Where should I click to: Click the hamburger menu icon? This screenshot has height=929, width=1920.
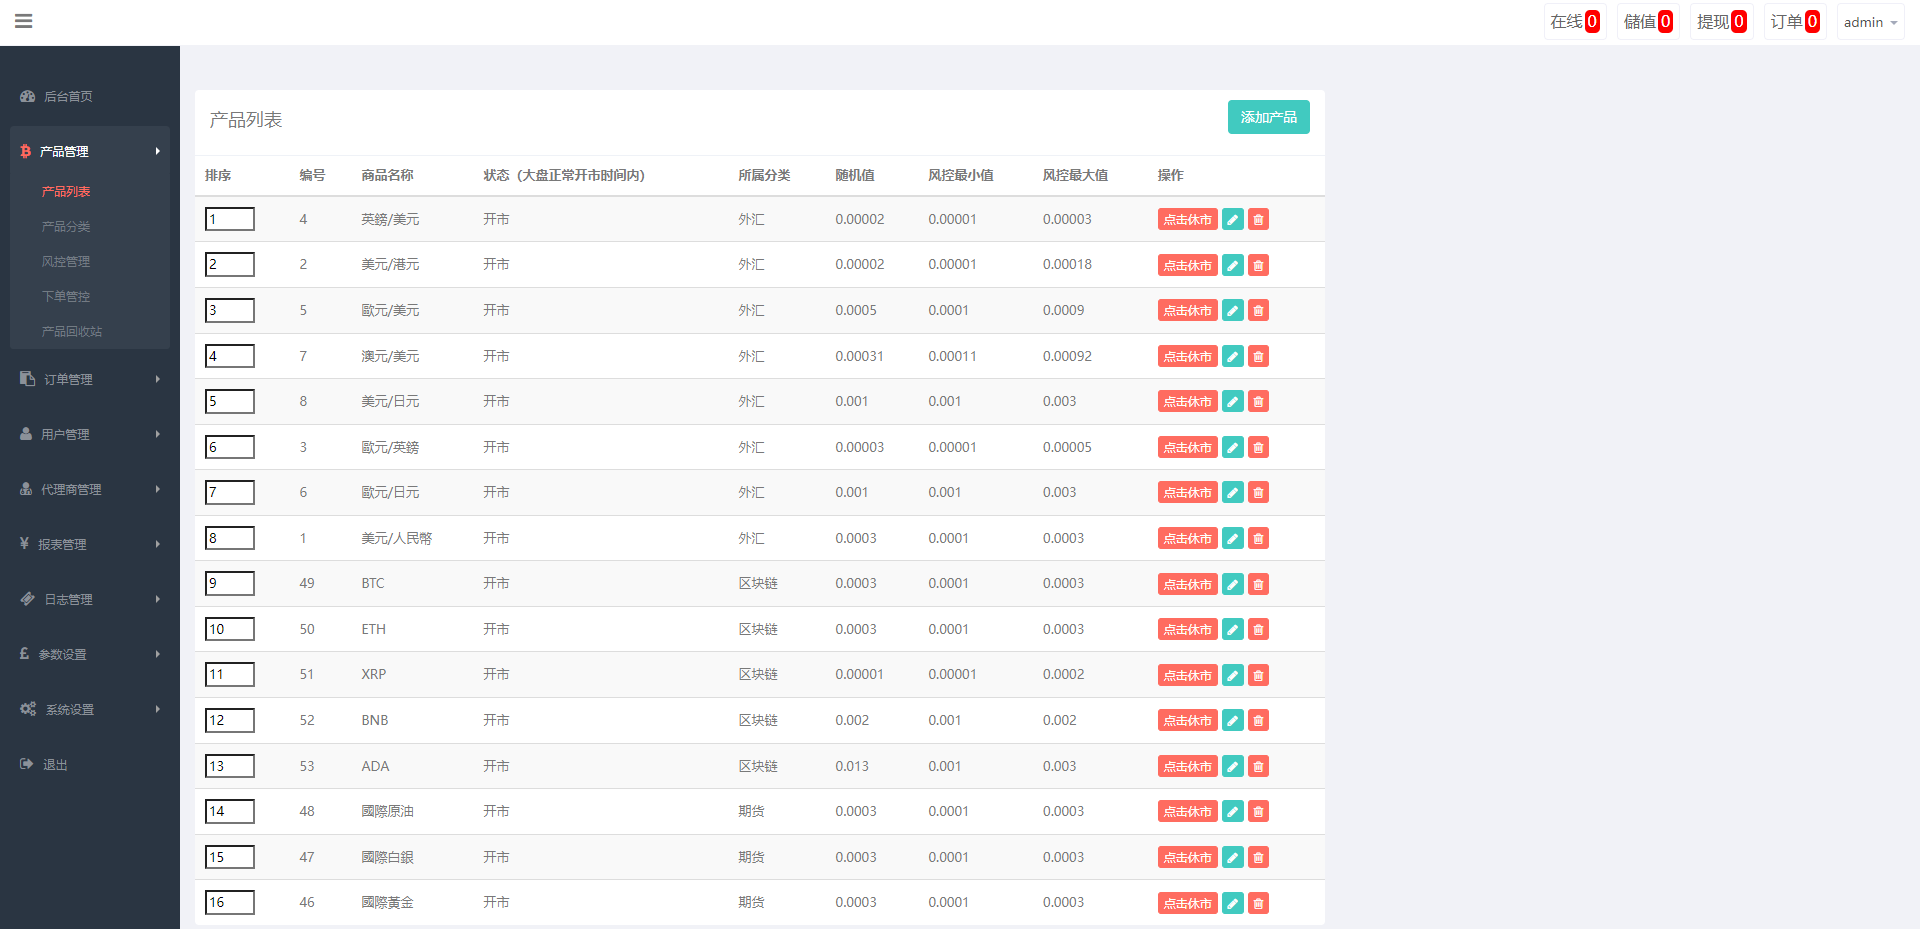pyautogui.click(x=24, y=21)
